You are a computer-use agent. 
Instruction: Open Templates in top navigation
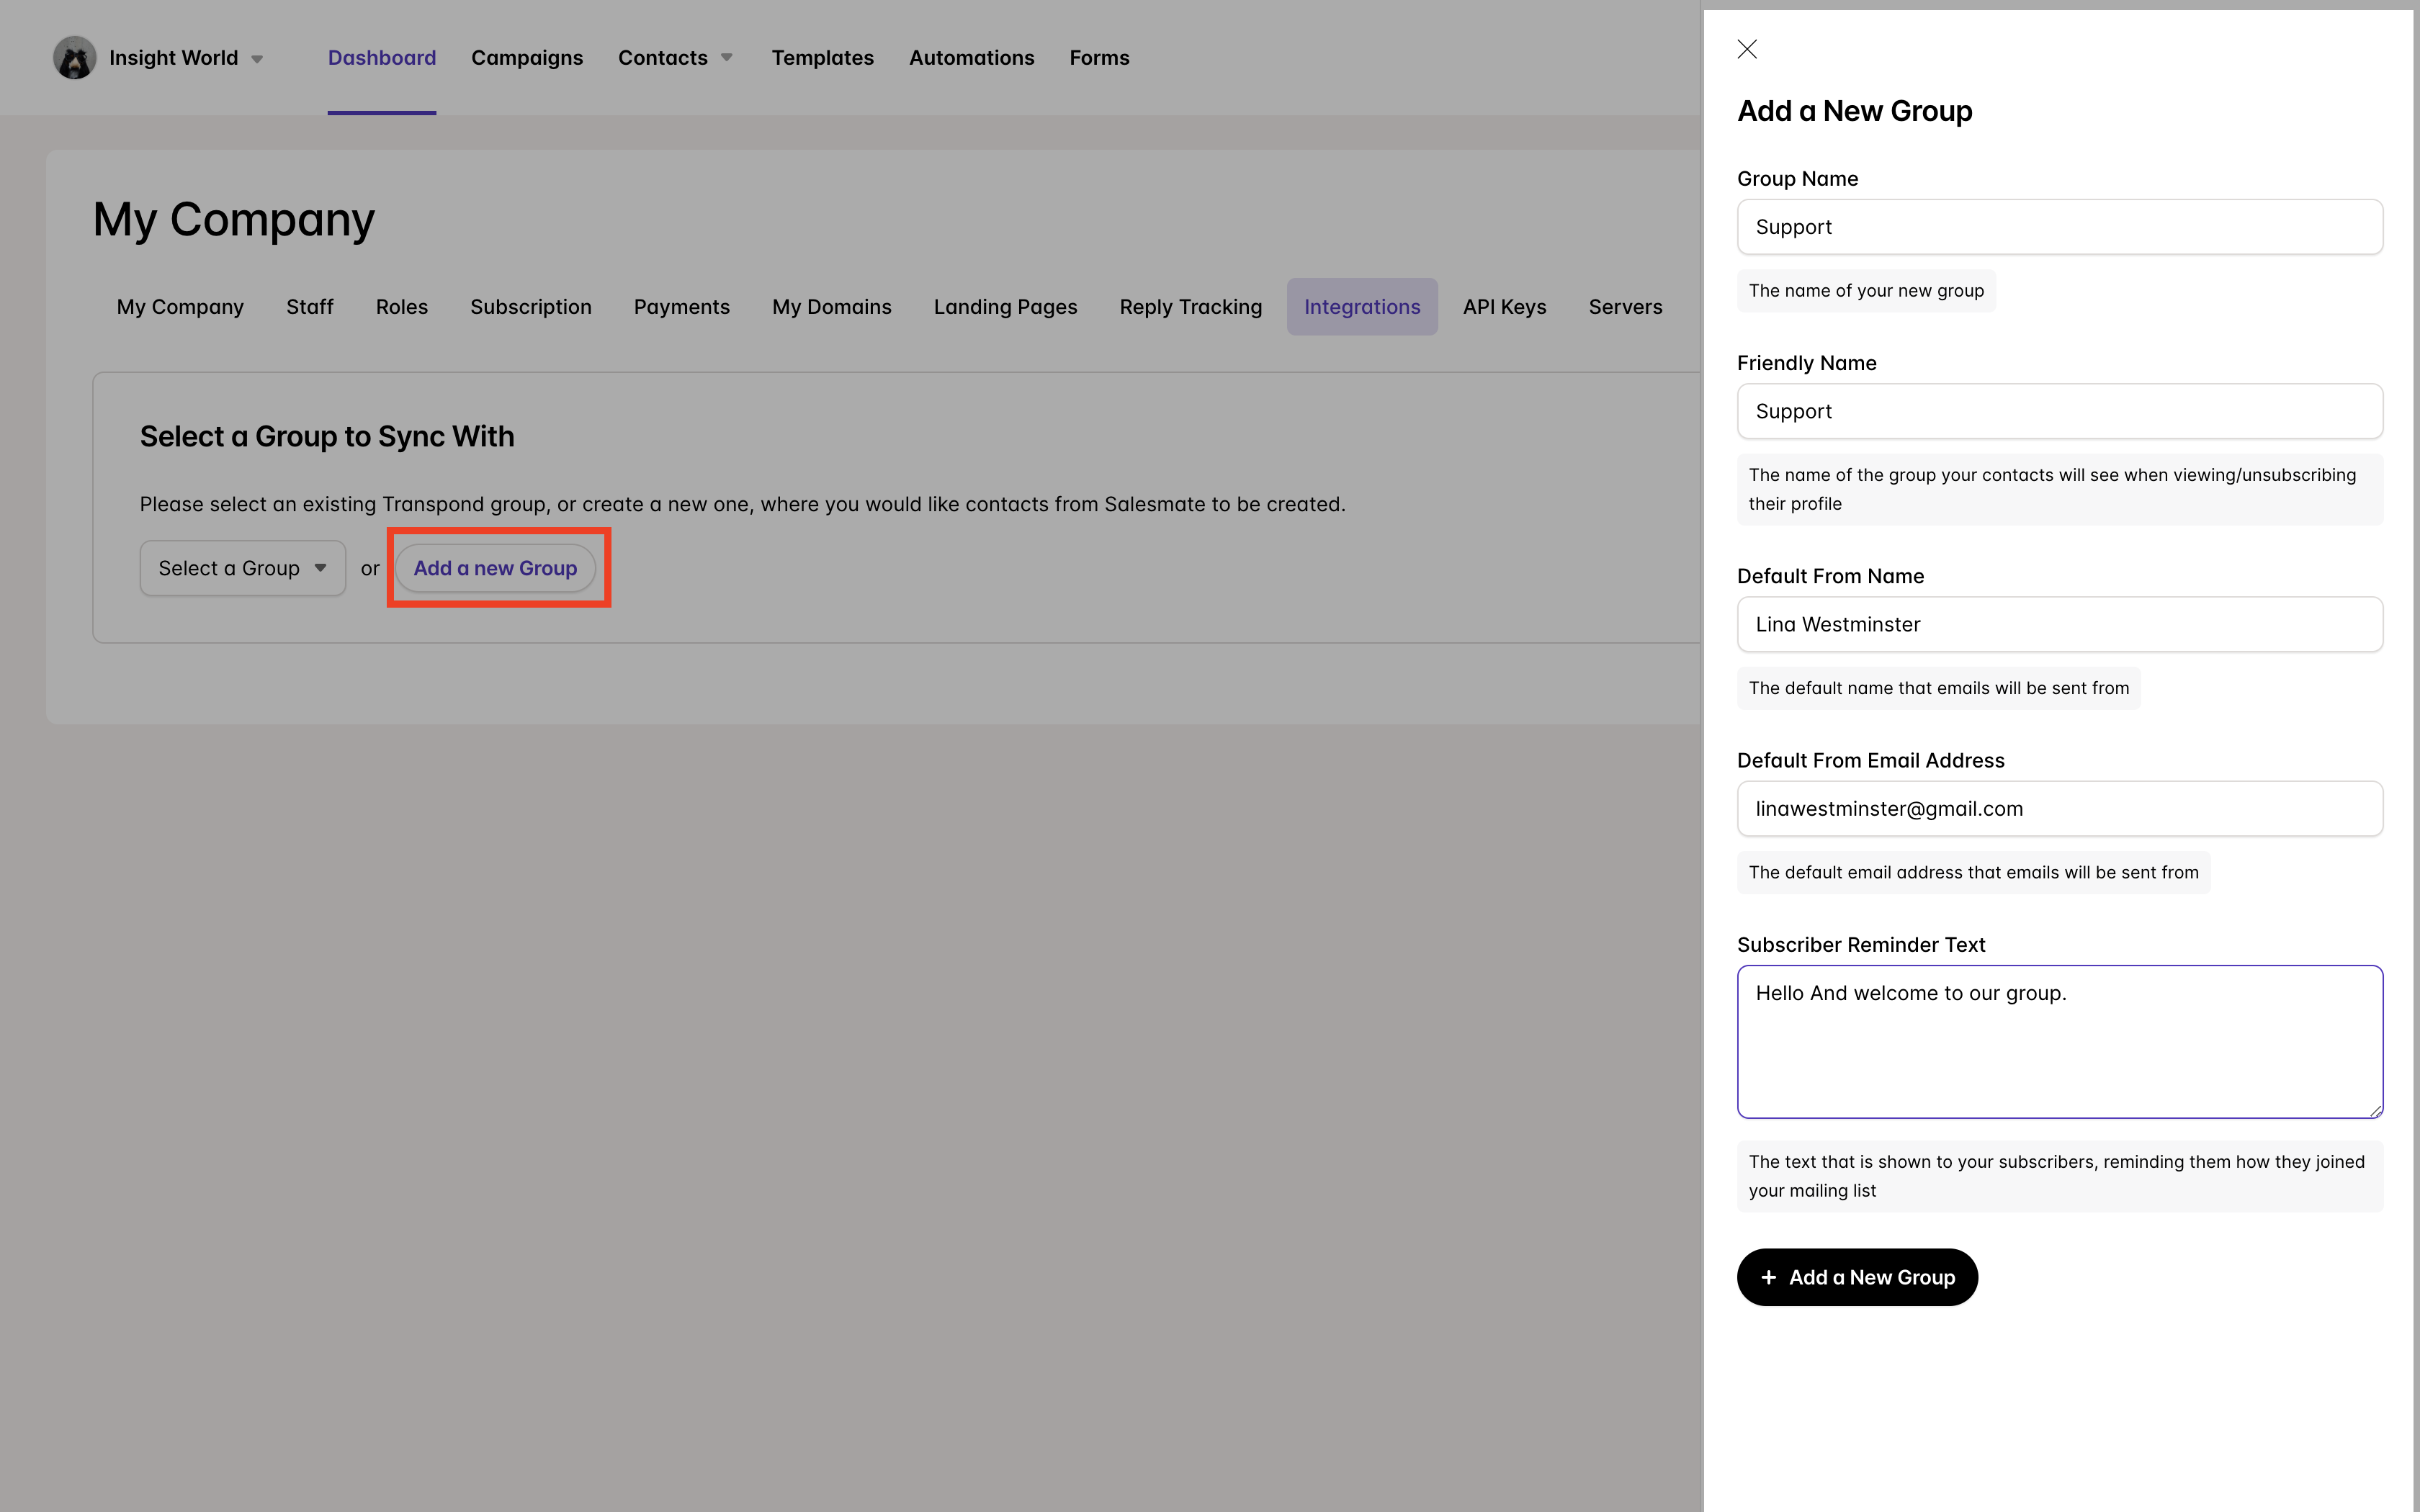tap(822, 58)
